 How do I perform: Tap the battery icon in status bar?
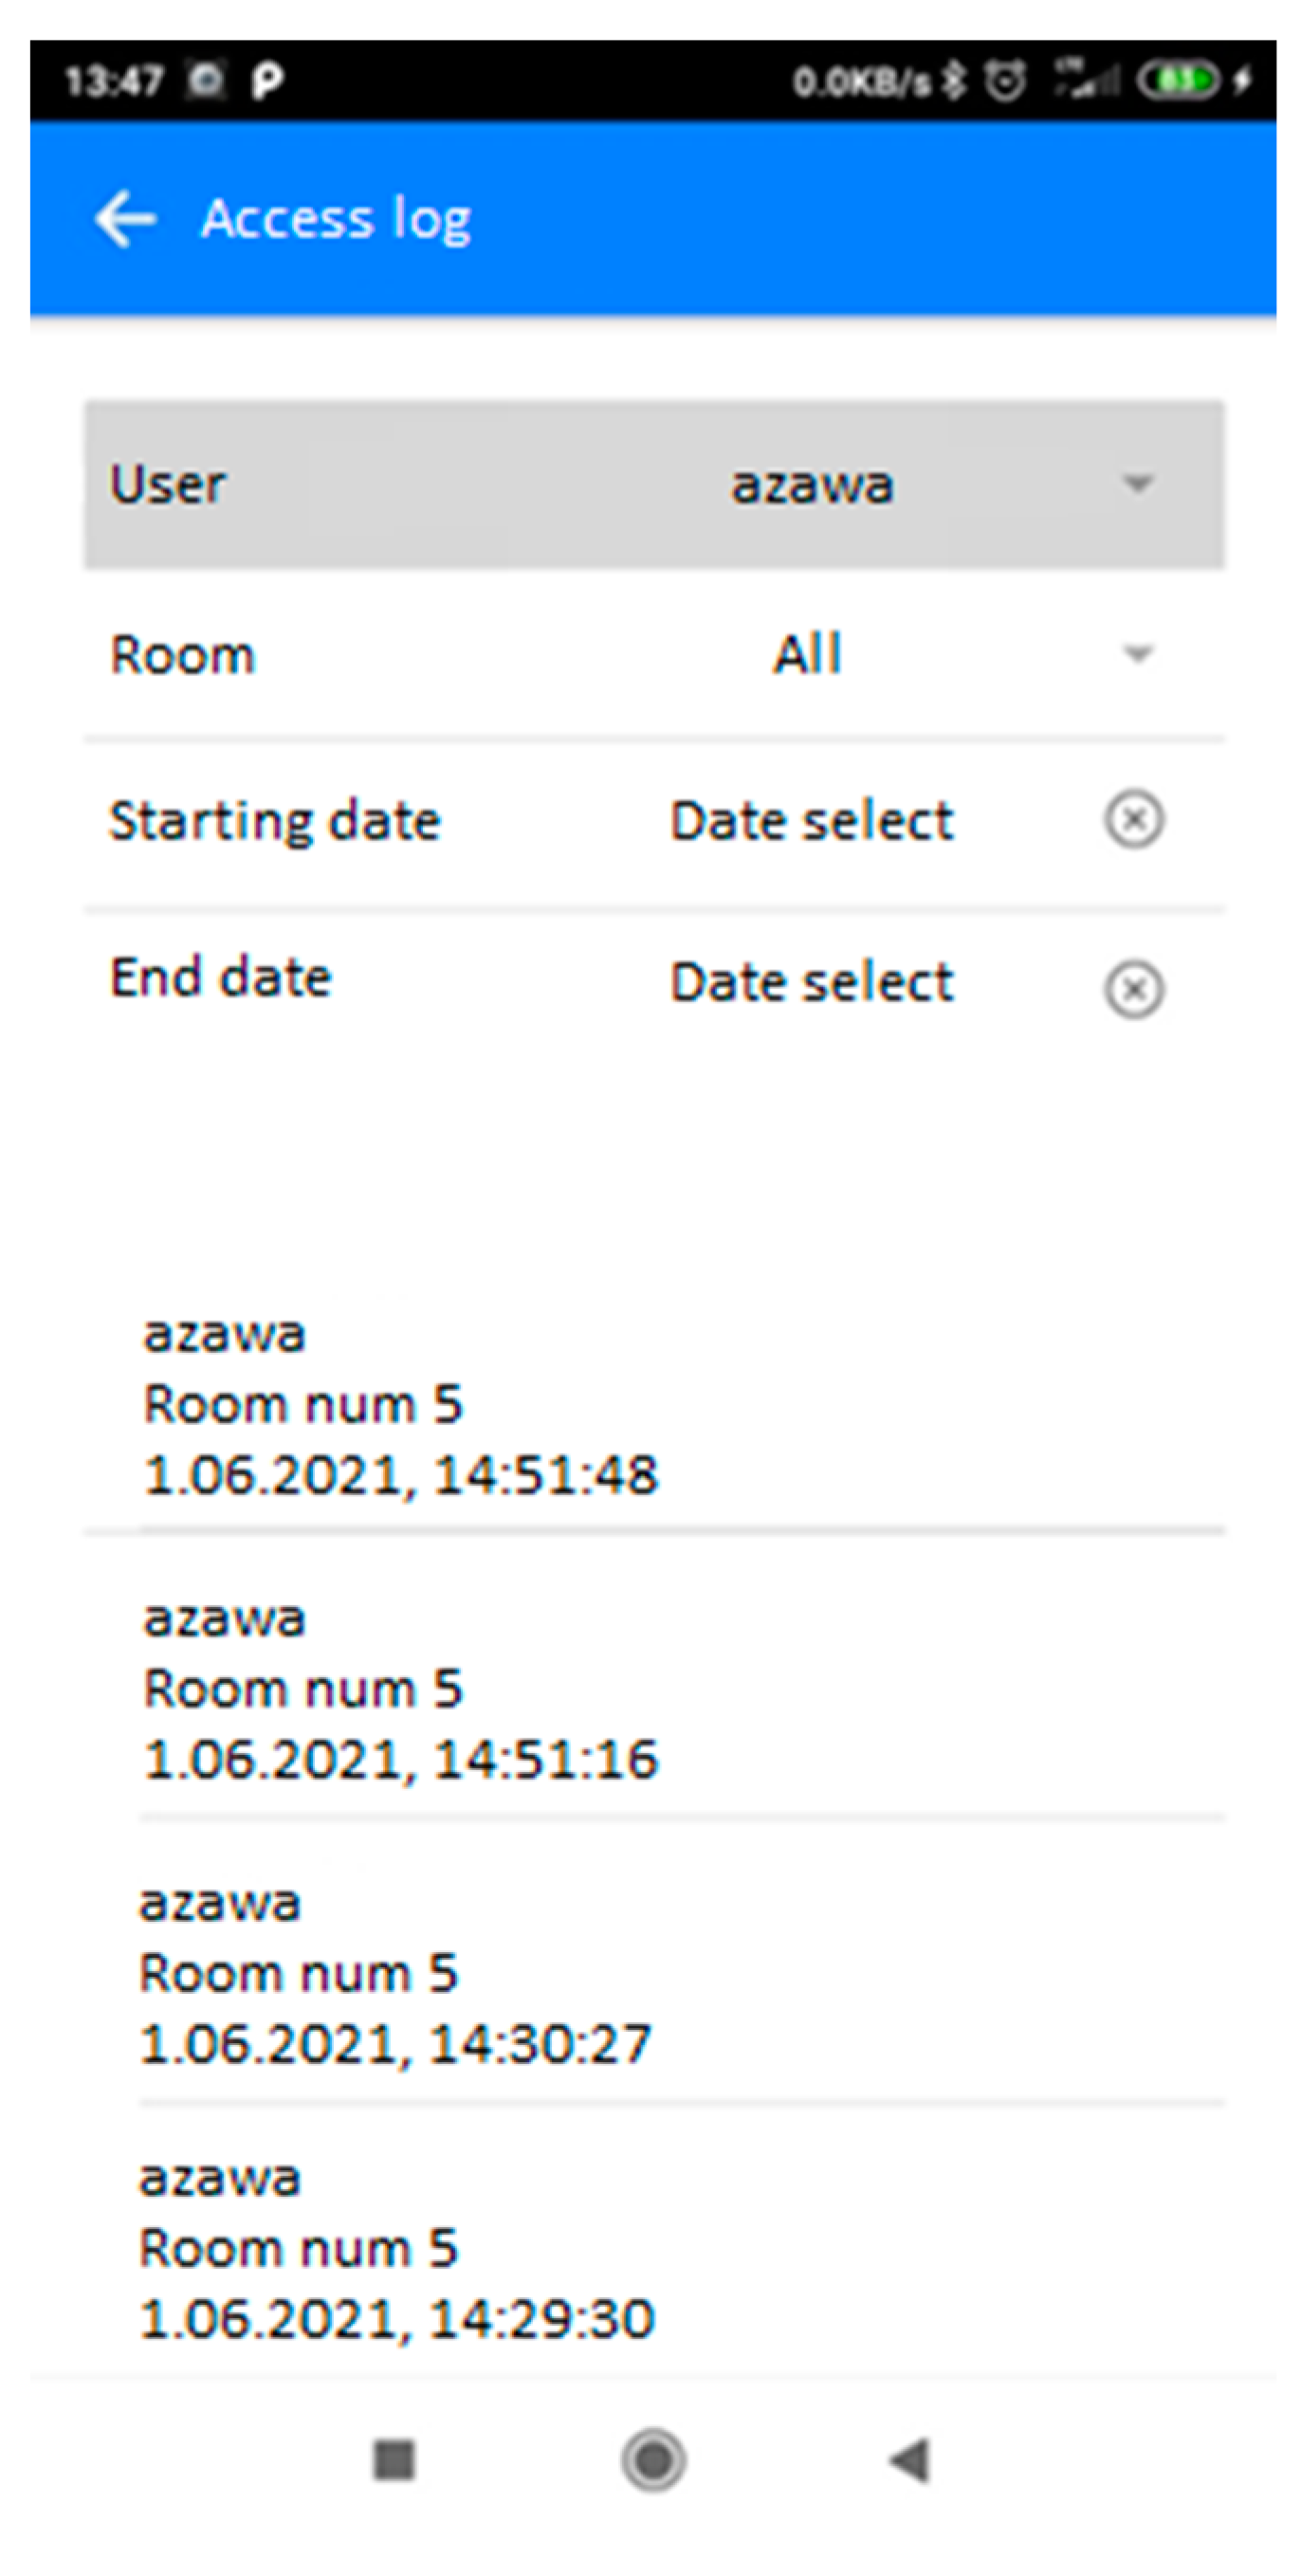click(1177, 80)
